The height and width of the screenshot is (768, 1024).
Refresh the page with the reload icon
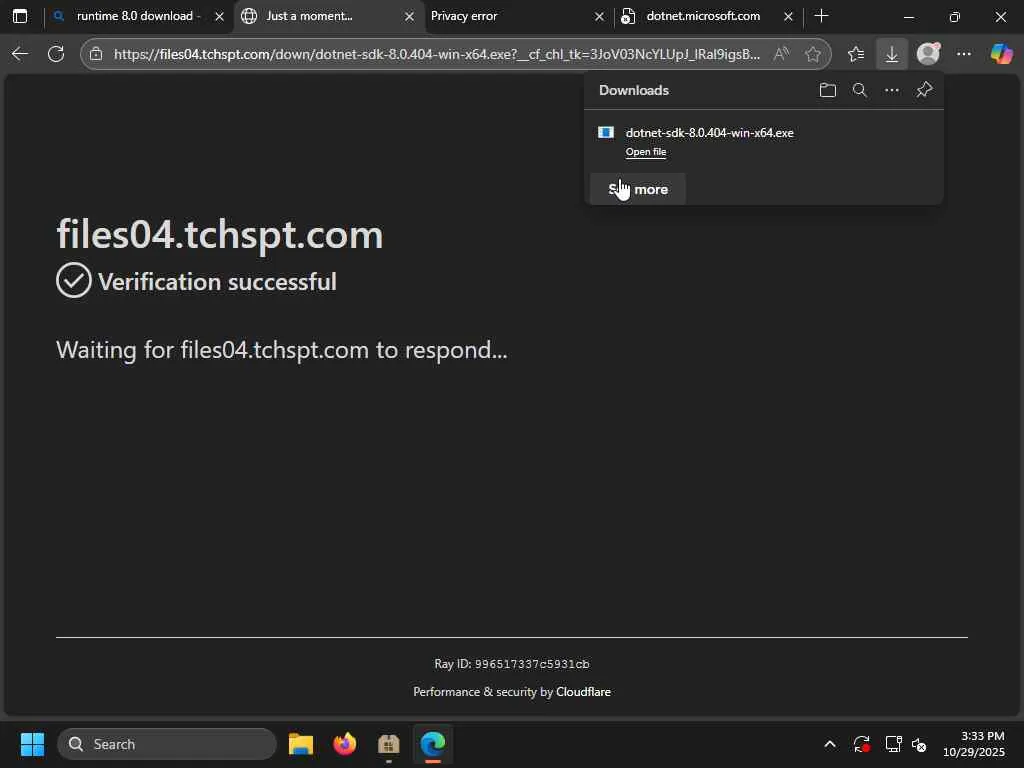pos(56,54)
